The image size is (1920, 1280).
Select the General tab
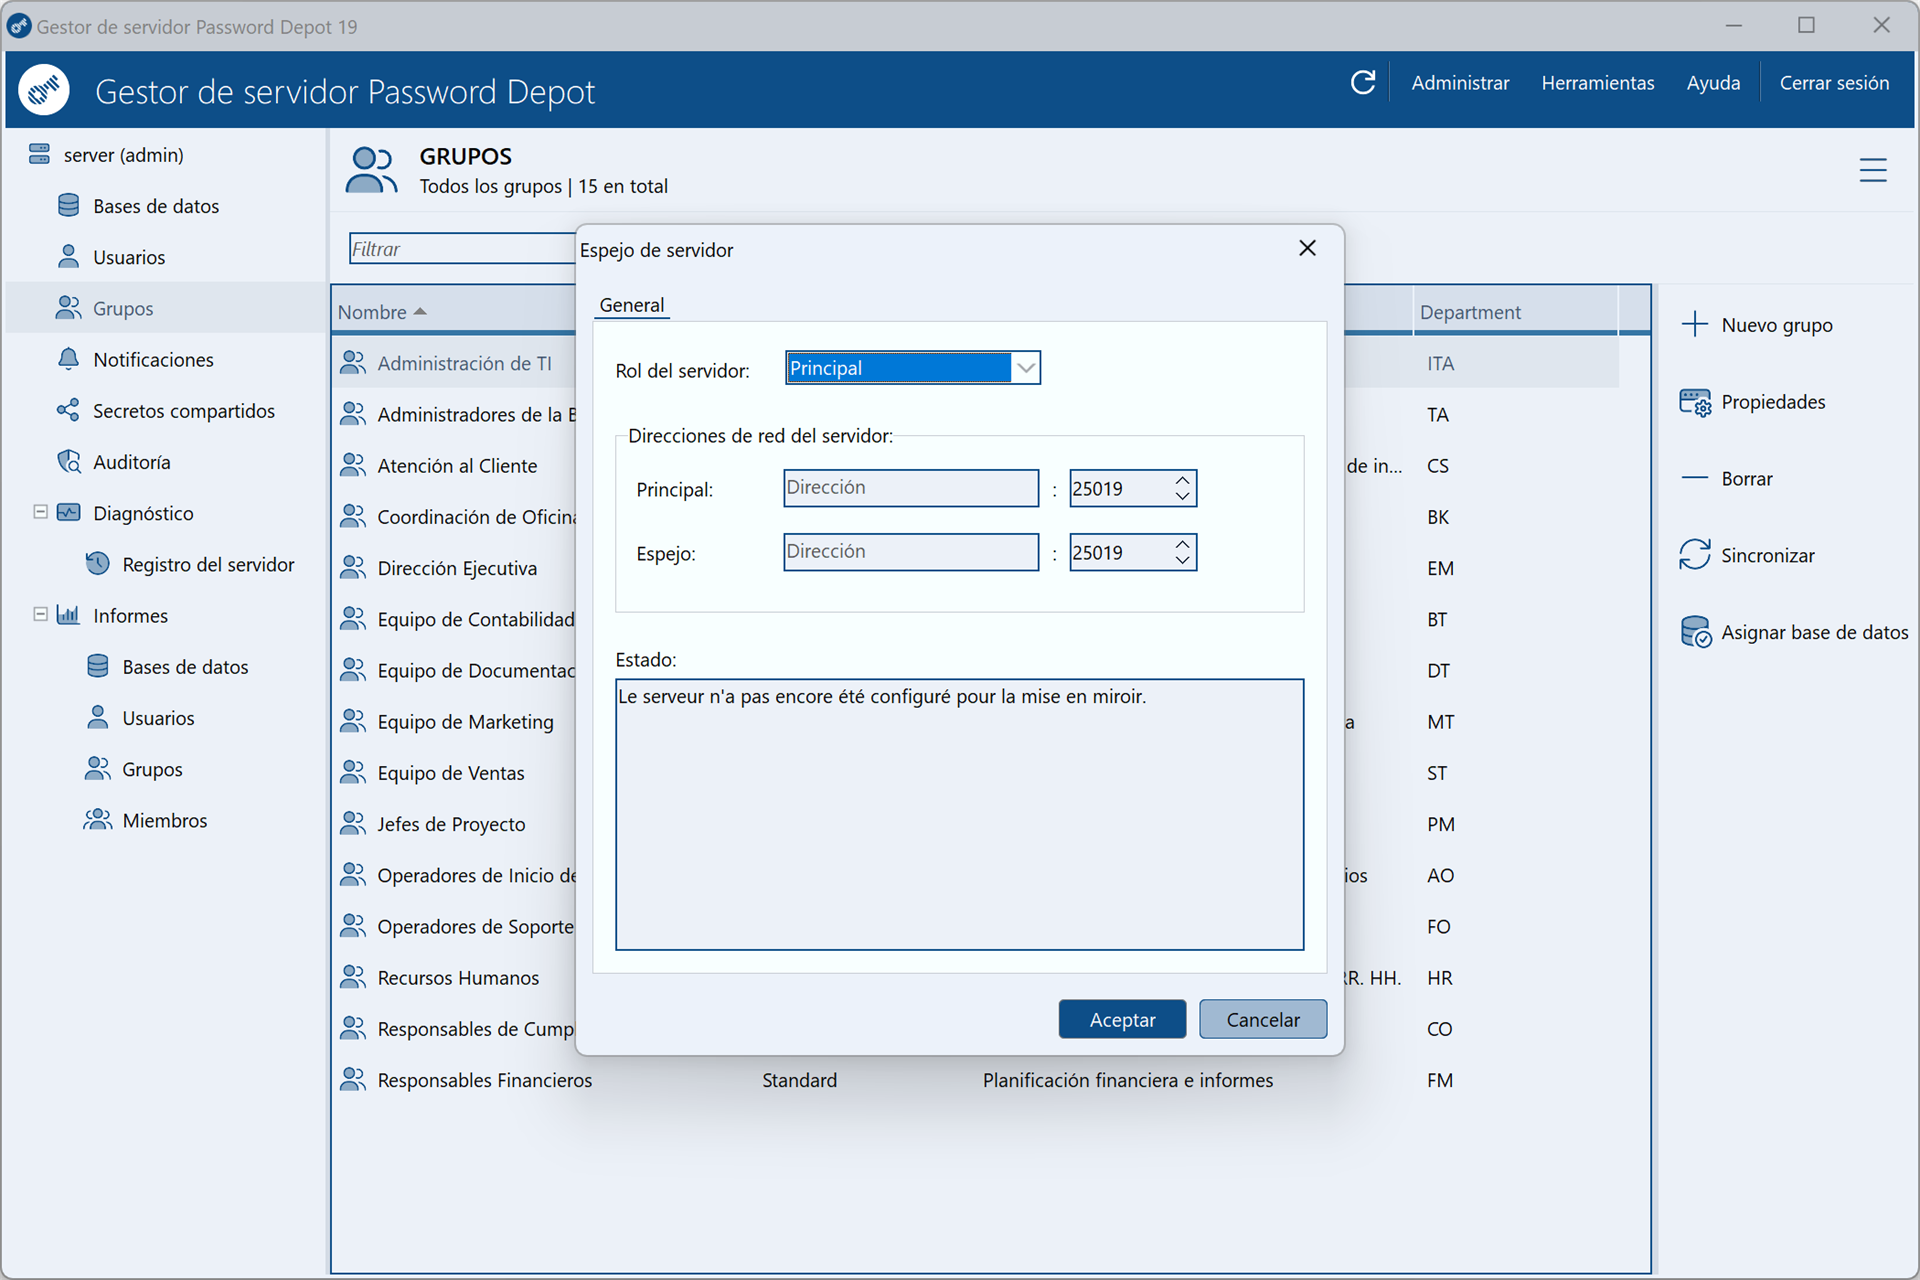[632, 305]
